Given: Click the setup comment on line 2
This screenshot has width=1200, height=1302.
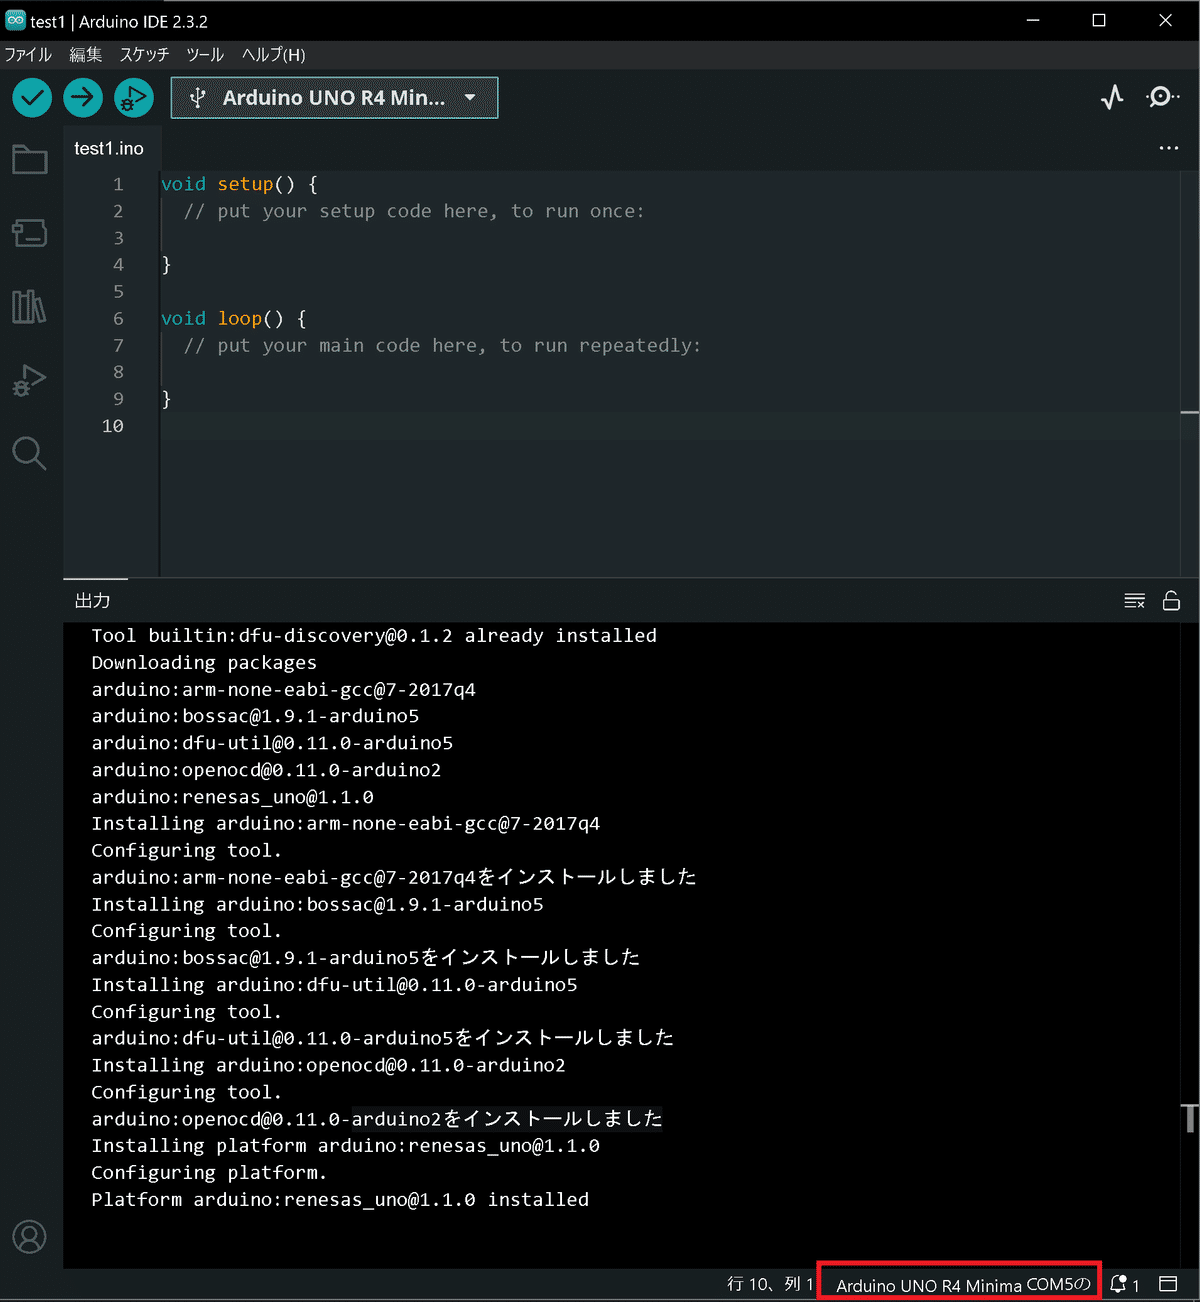Looking at the screenshot, I should pyautogui.click(x=414, y=211).
